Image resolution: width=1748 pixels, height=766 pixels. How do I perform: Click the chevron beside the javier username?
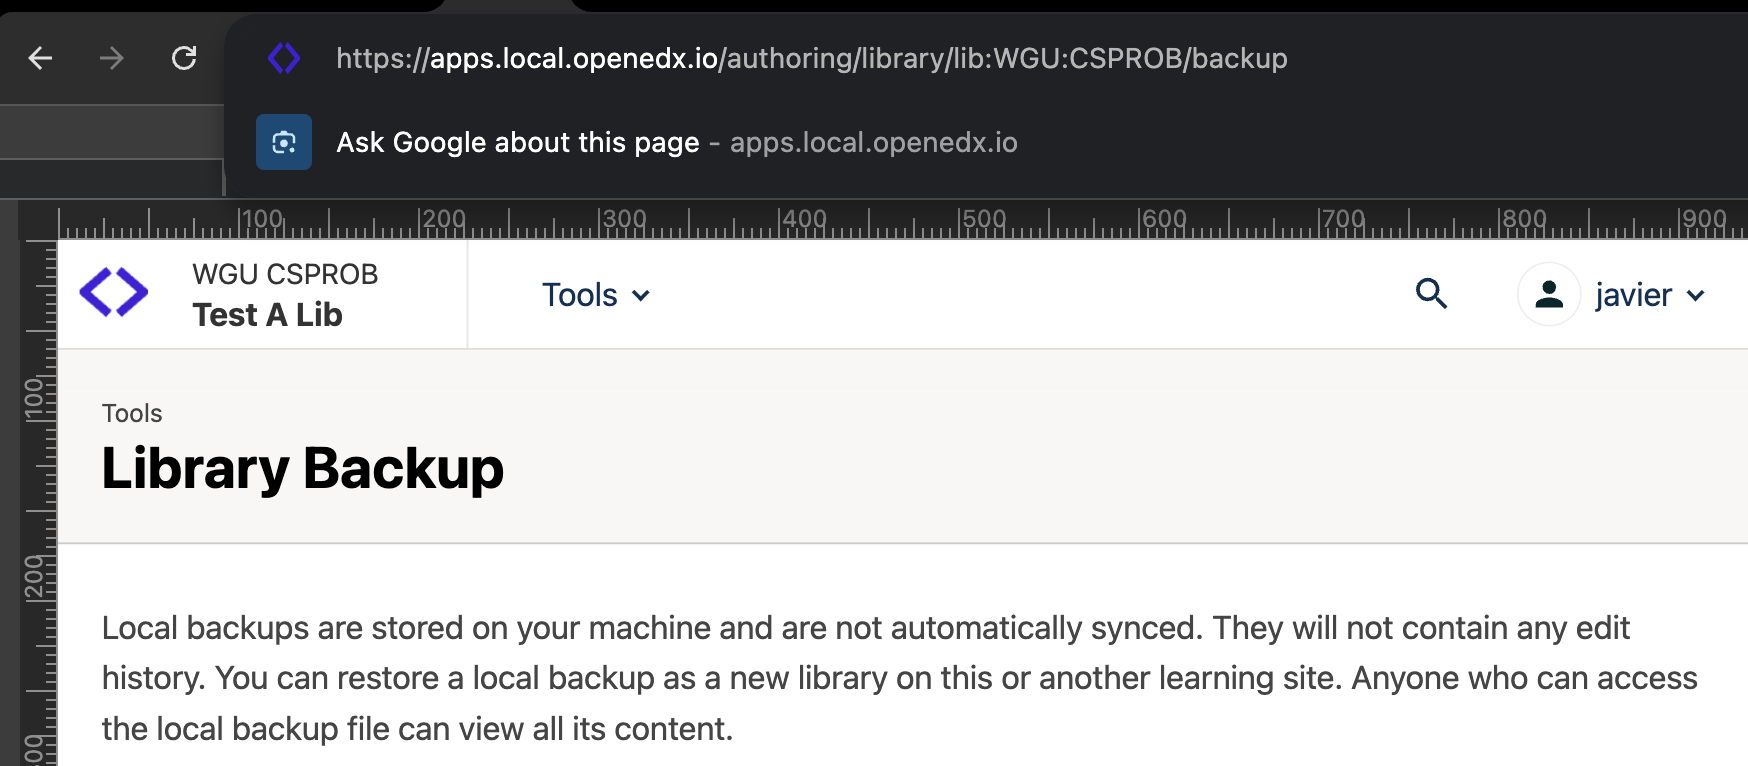click(x=1696, y=296)
